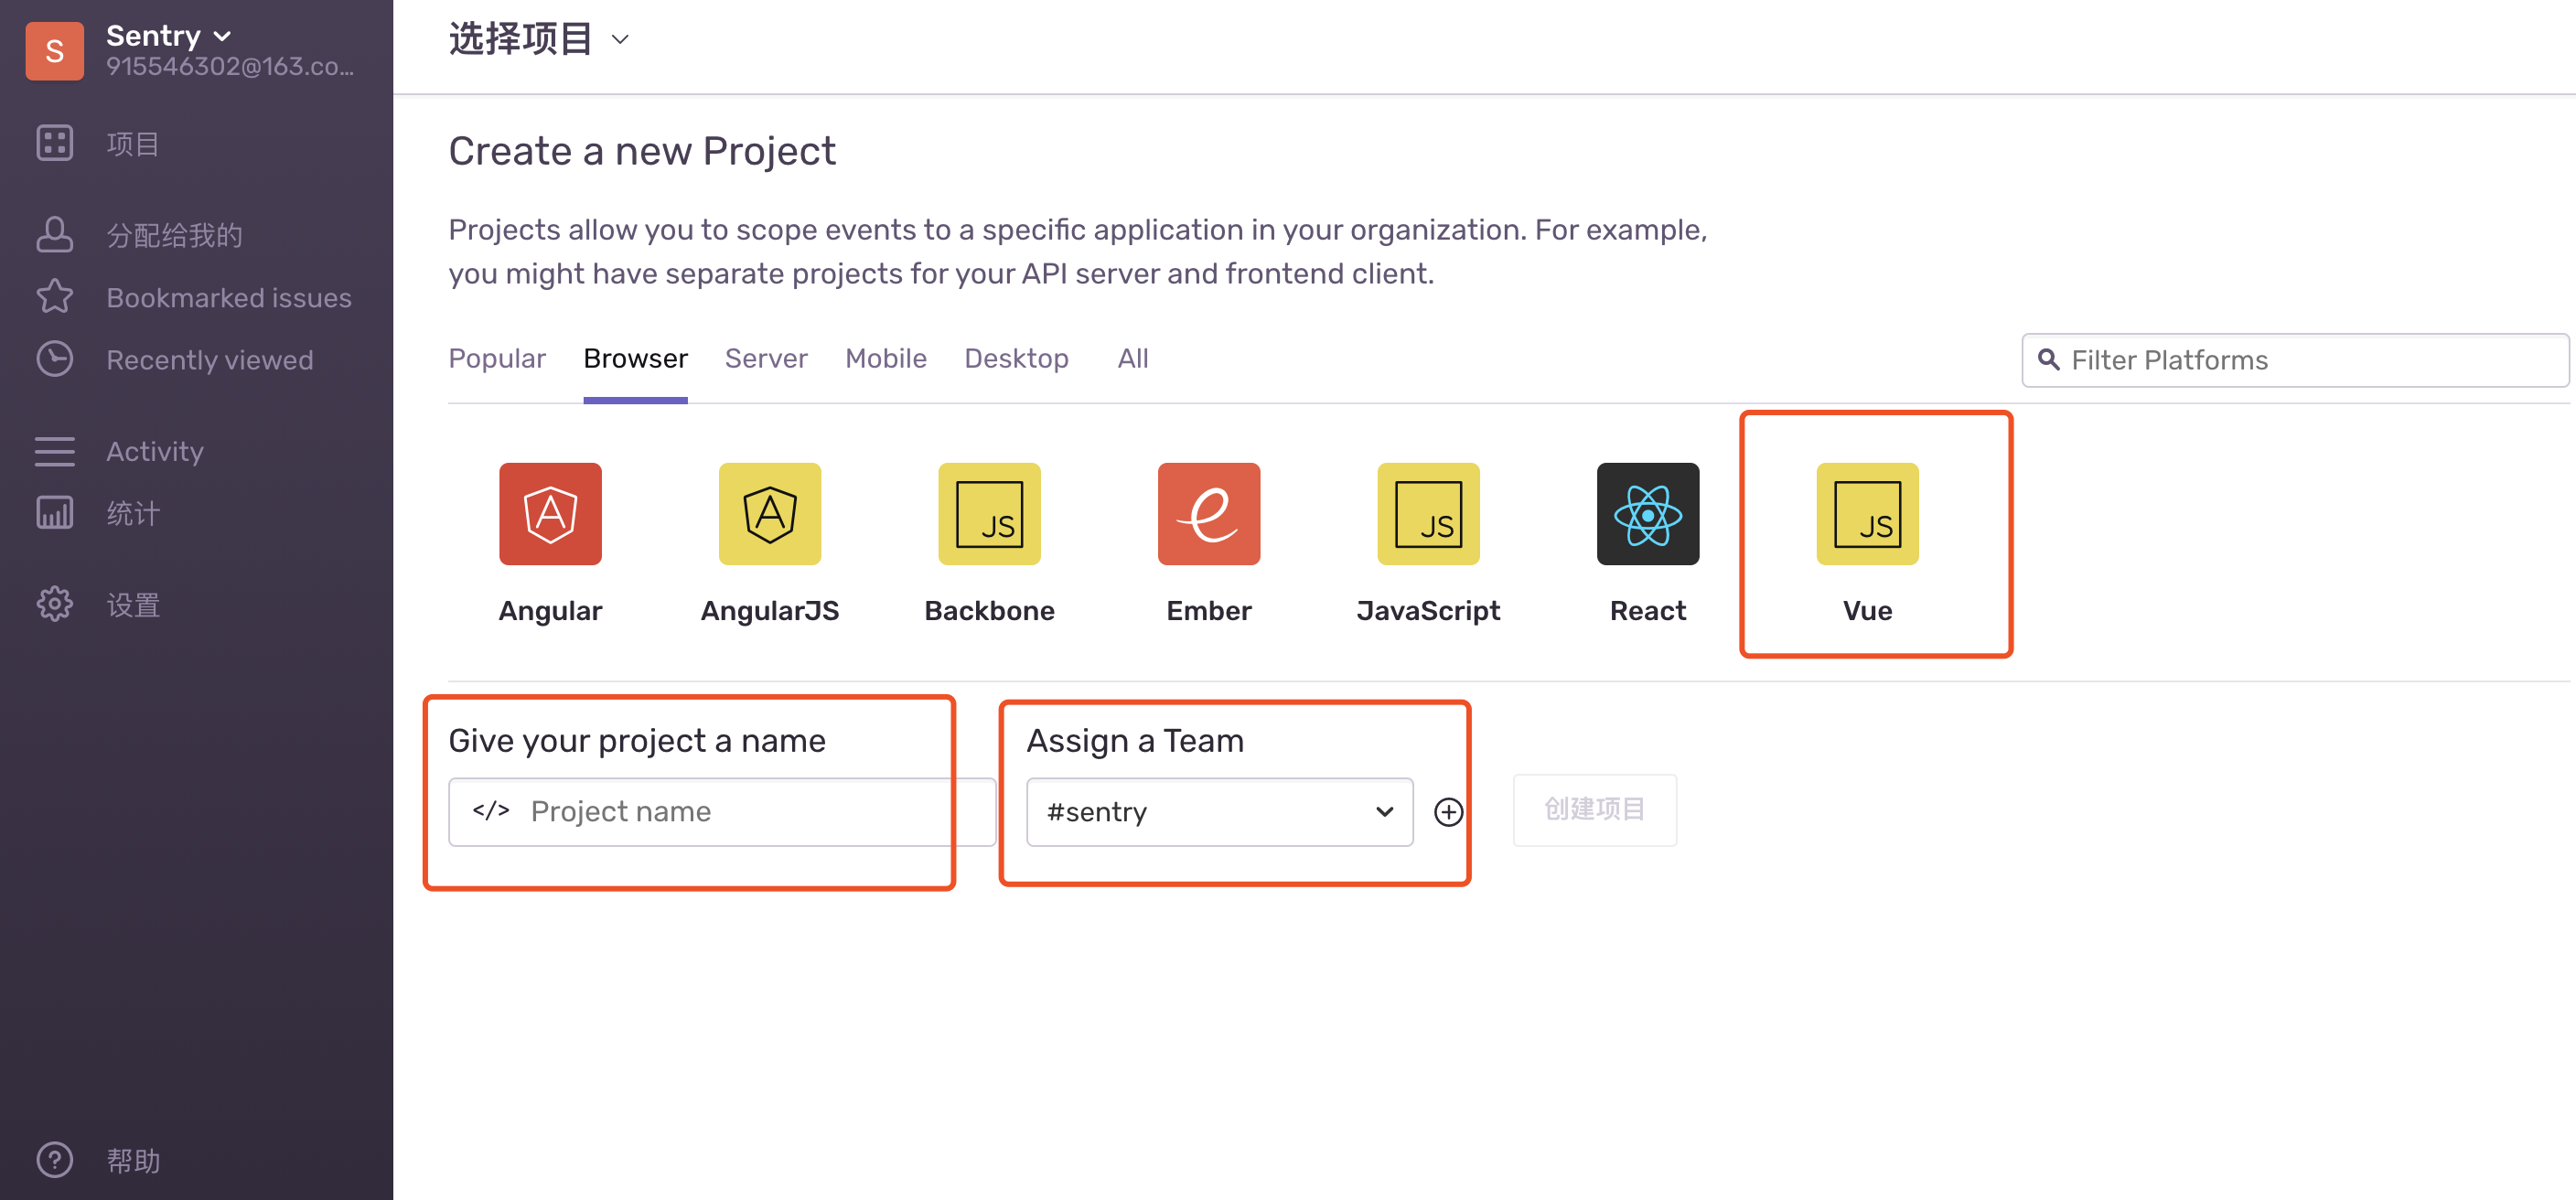Open the #sentry team dropdown
Viewport: 2576px width, 1200px height.
point(1219,811)
